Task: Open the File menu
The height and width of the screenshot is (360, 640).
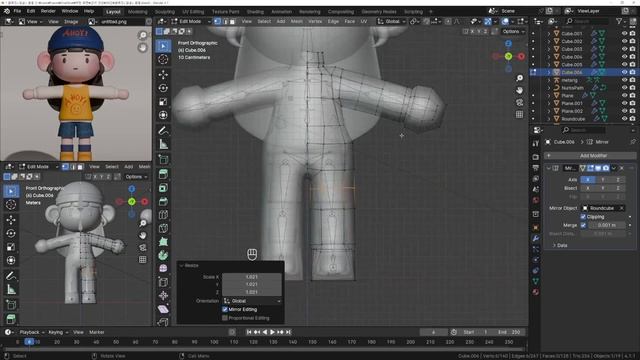Action: 17,11
